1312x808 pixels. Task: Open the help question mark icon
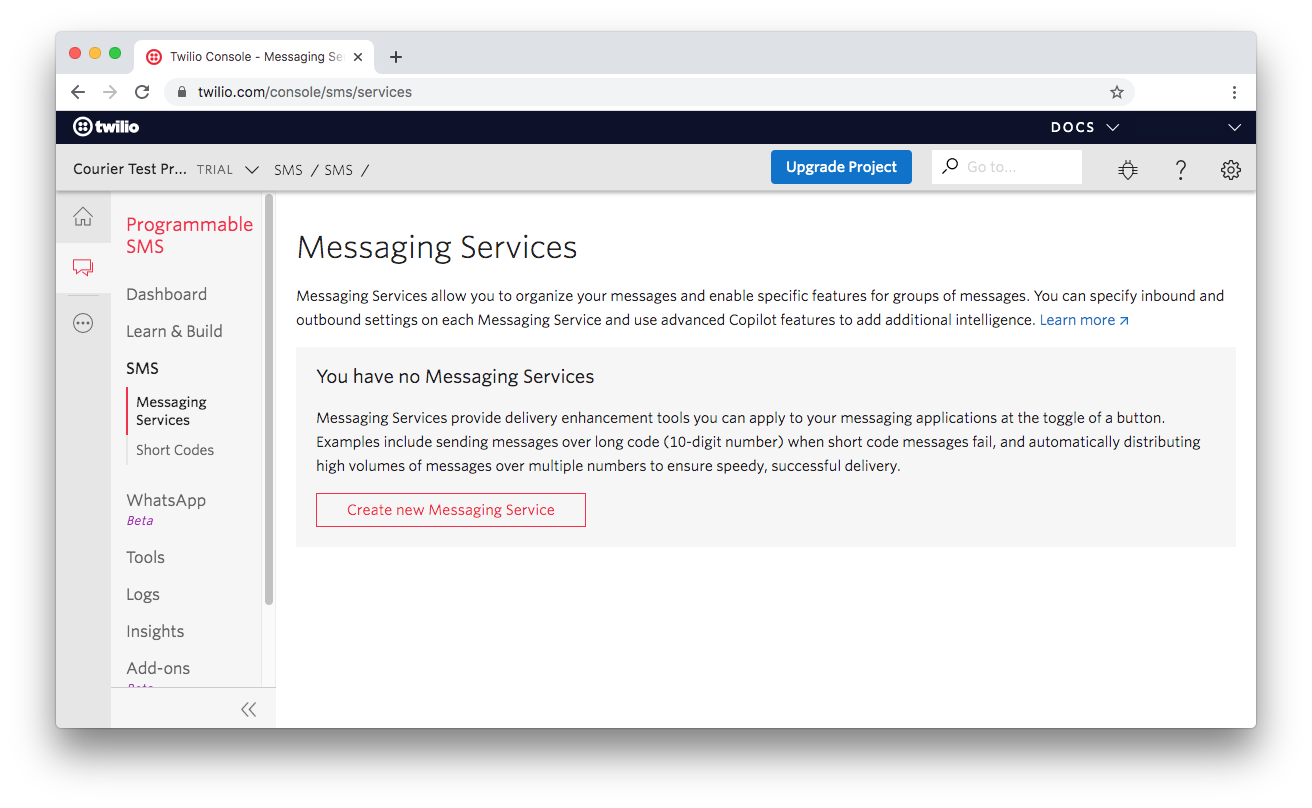[x=1180, y=170]
